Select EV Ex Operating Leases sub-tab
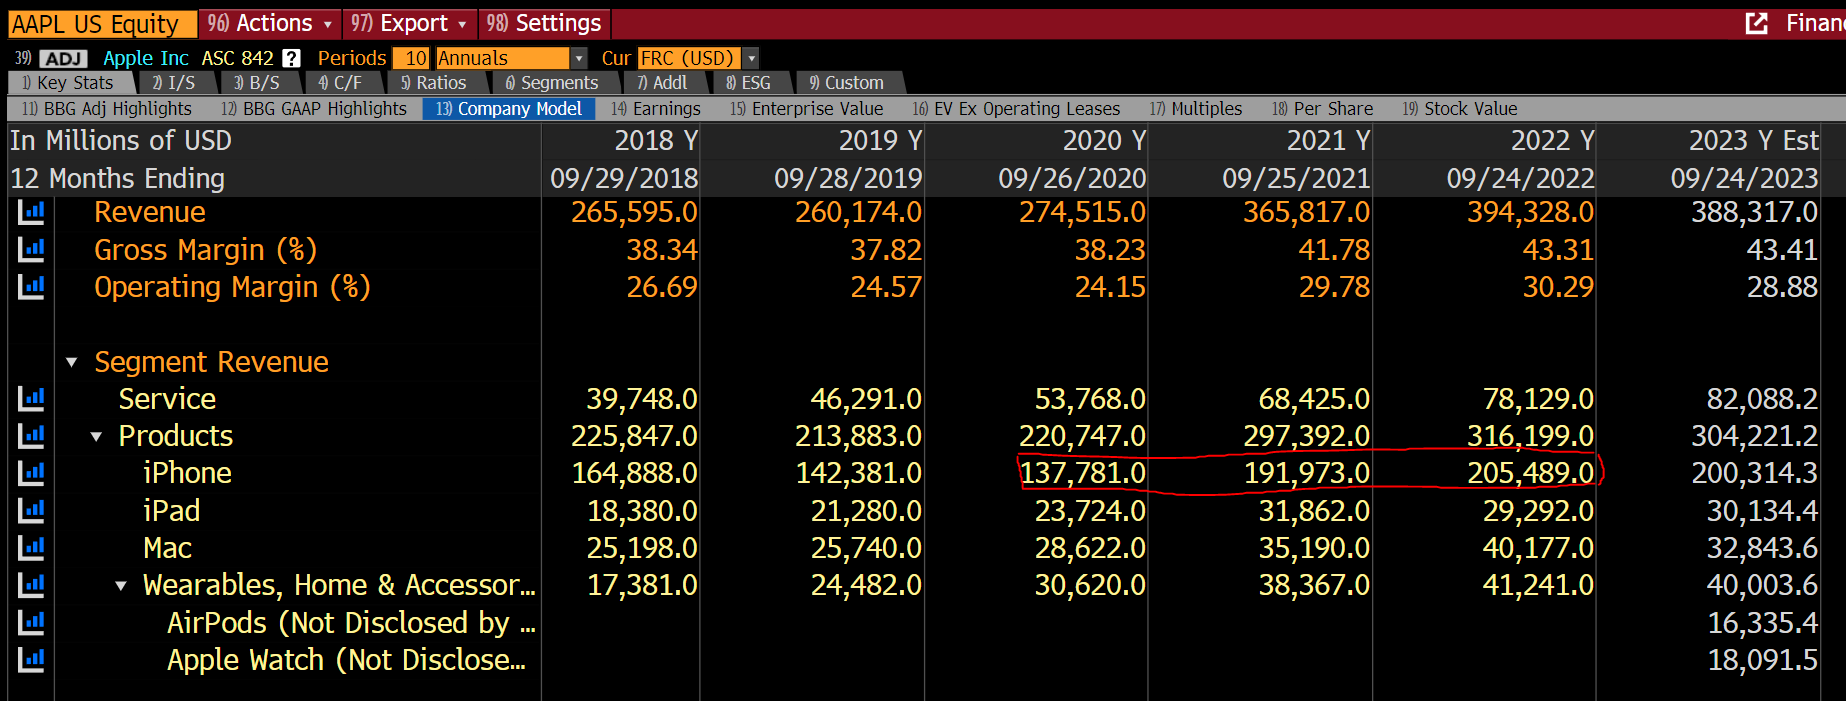The image size is (1846, 701). coord(1017,108)
